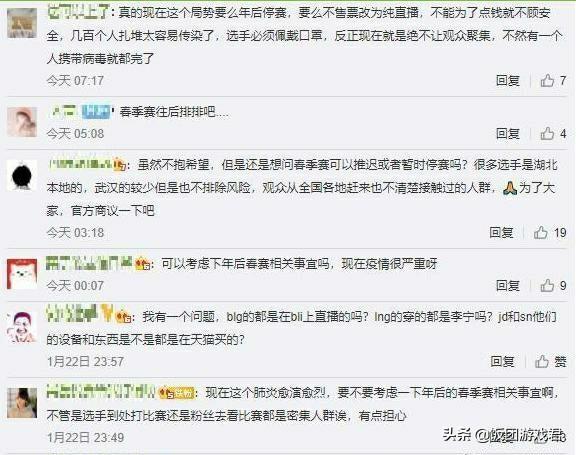Click the praying hands emoji
The image size is (576, 455).
510,188
